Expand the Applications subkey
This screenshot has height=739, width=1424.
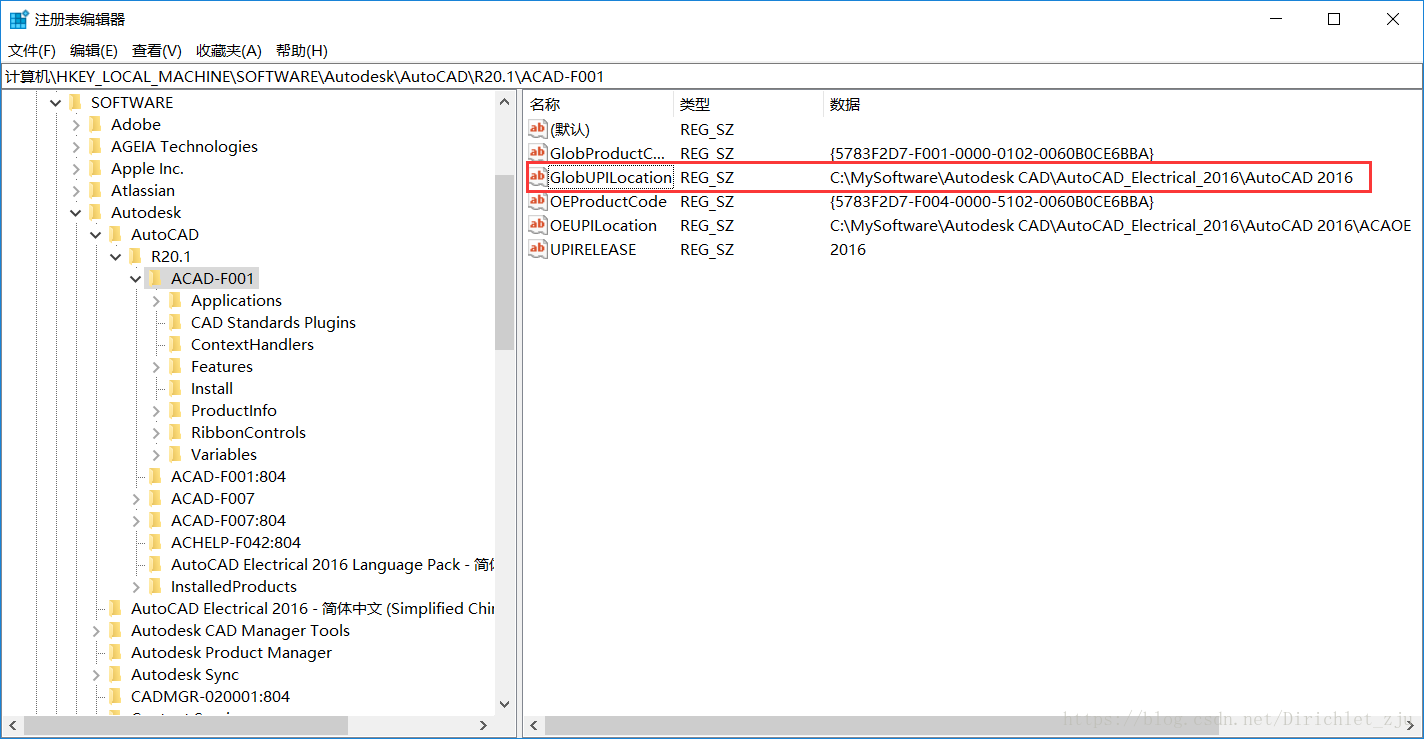pos(156,300)
